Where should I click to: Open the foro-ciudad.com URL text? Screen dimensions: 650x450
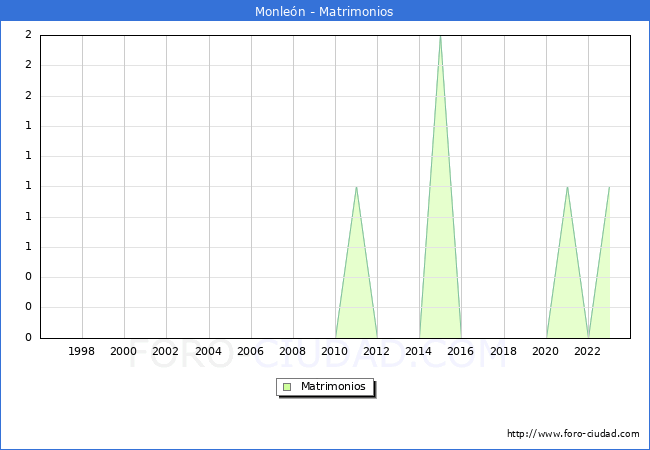pyautogui.click(x=573, y=434)
